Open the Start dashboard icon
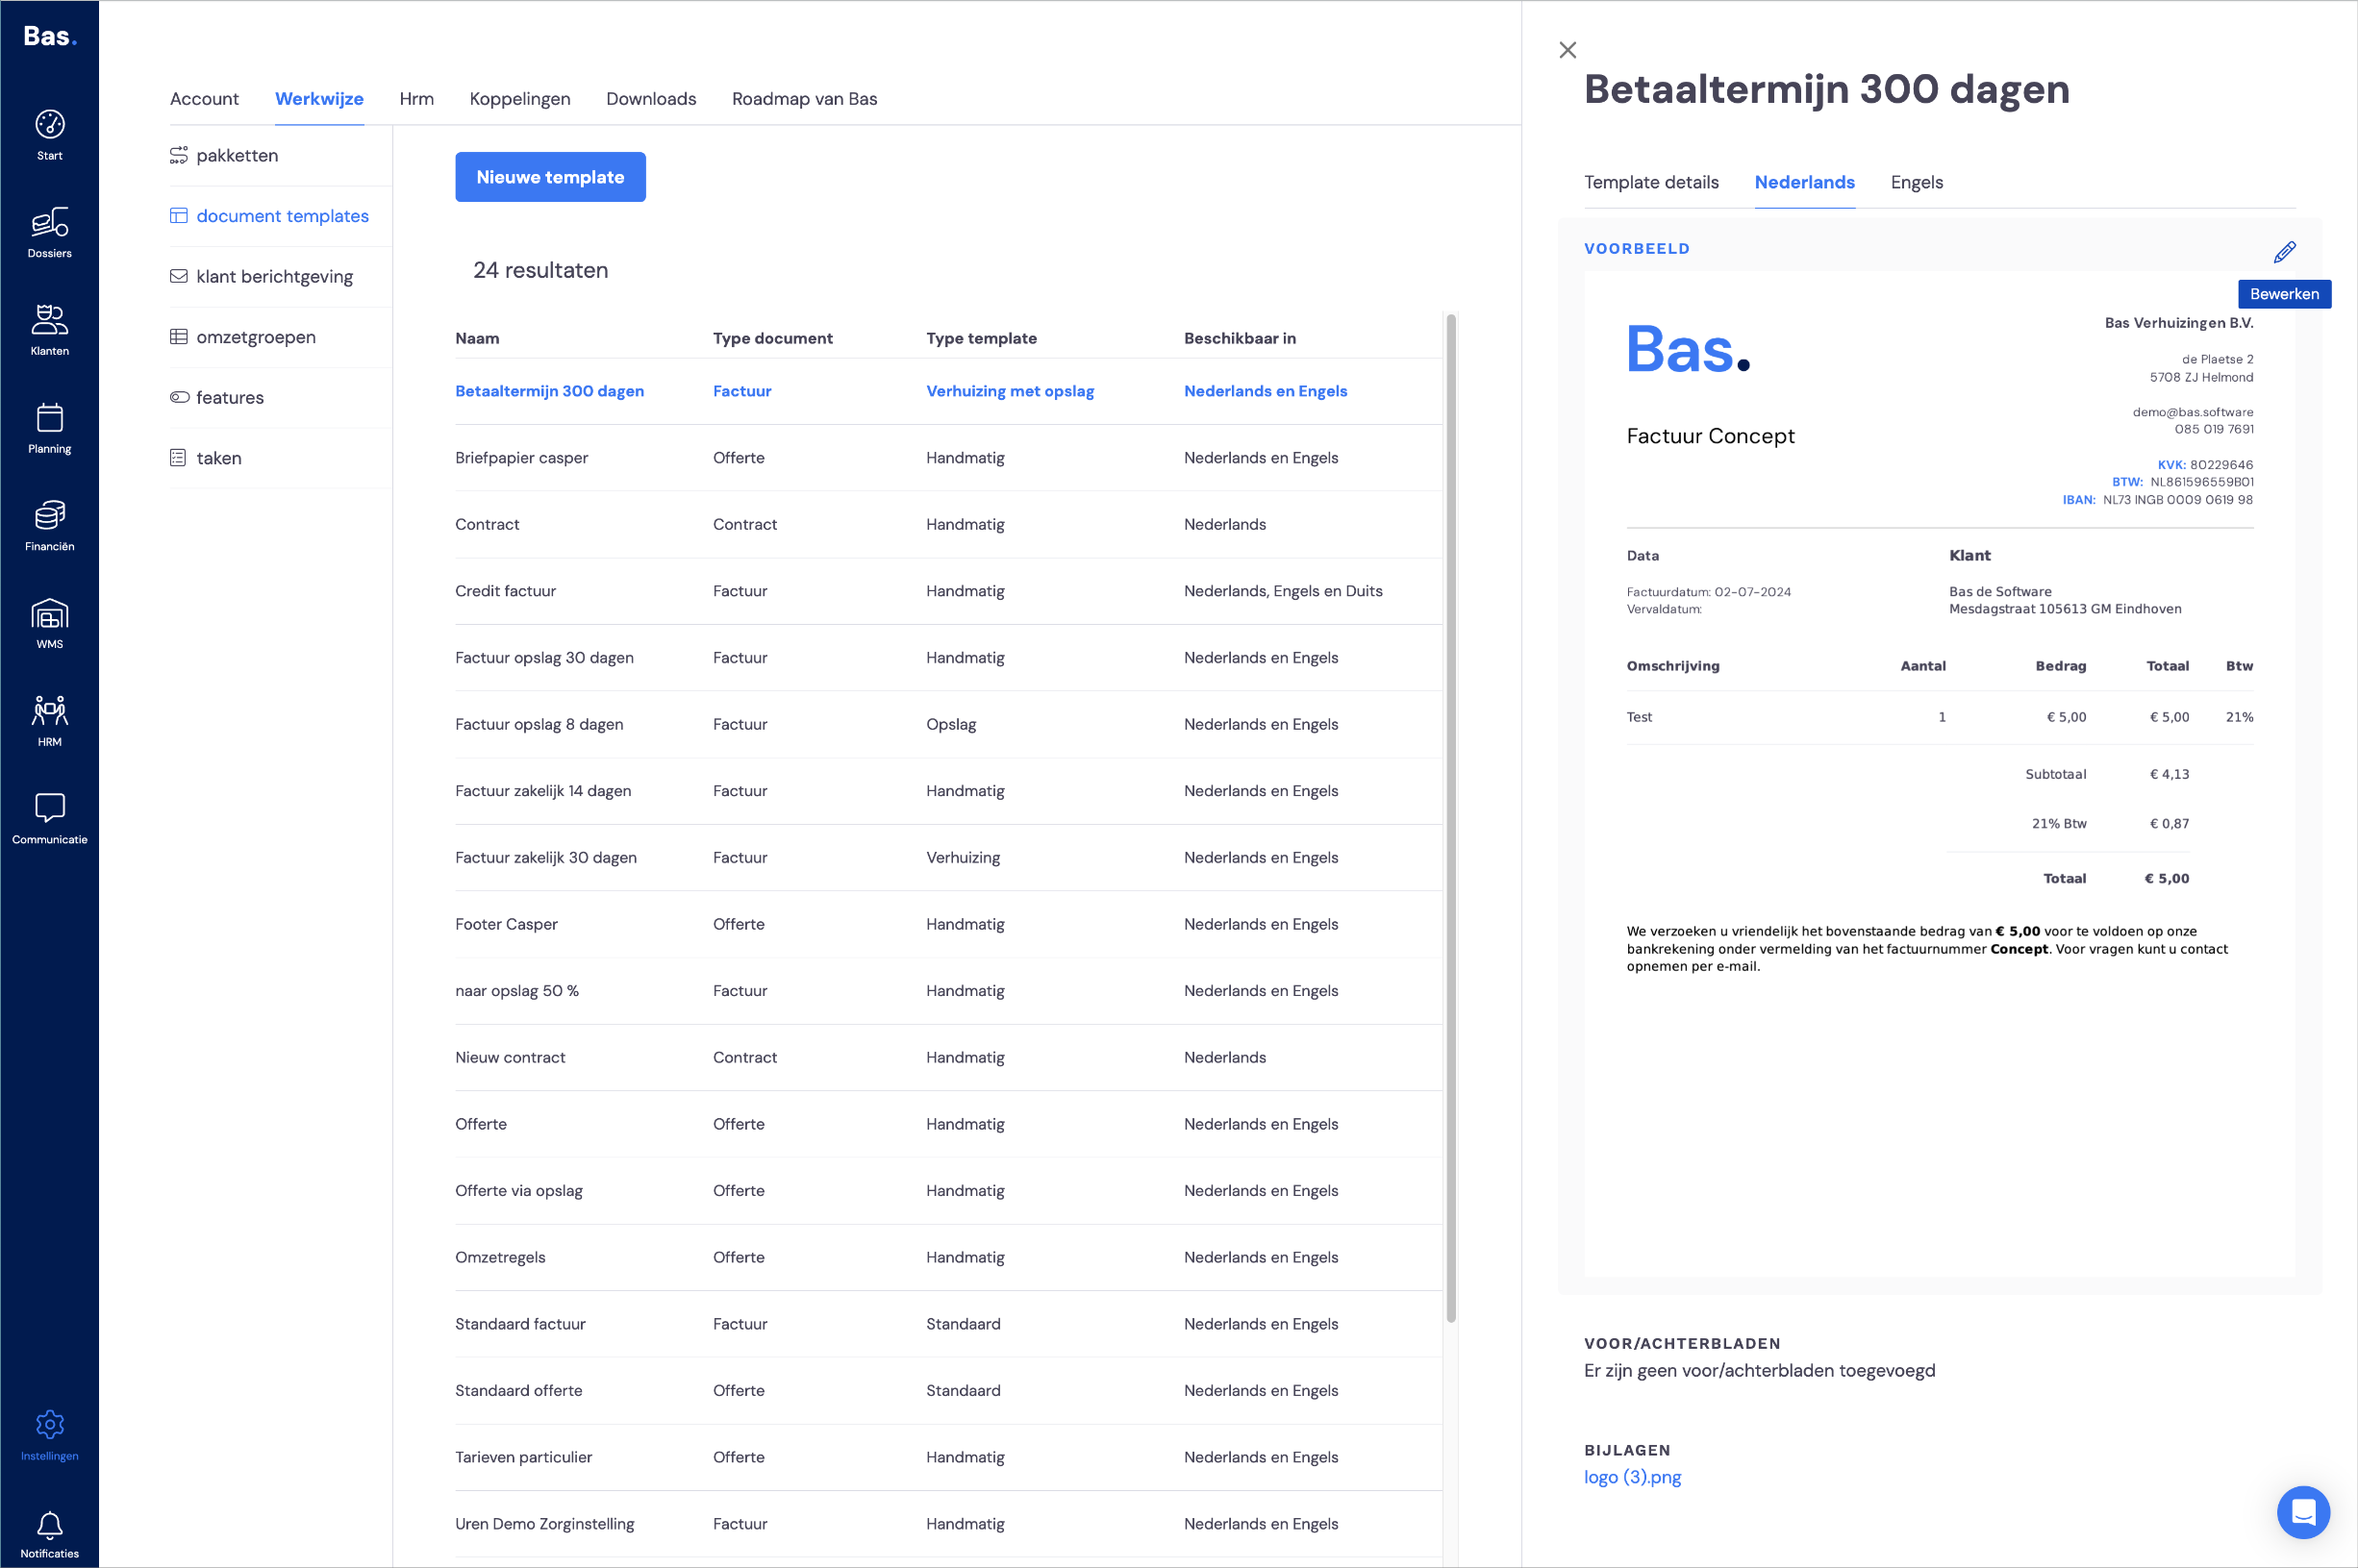This screenshot has height=1568, width=2358. [x=49, y=135]
